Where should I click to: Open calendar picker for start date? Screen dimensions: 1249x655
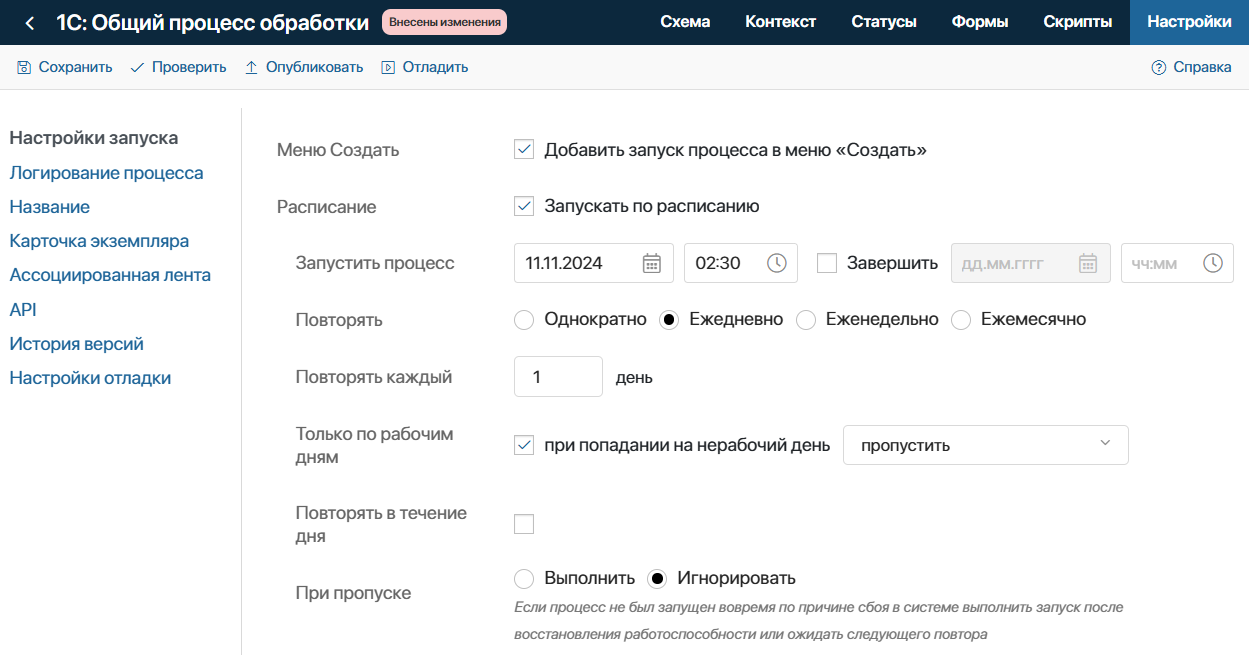[651, 263]
